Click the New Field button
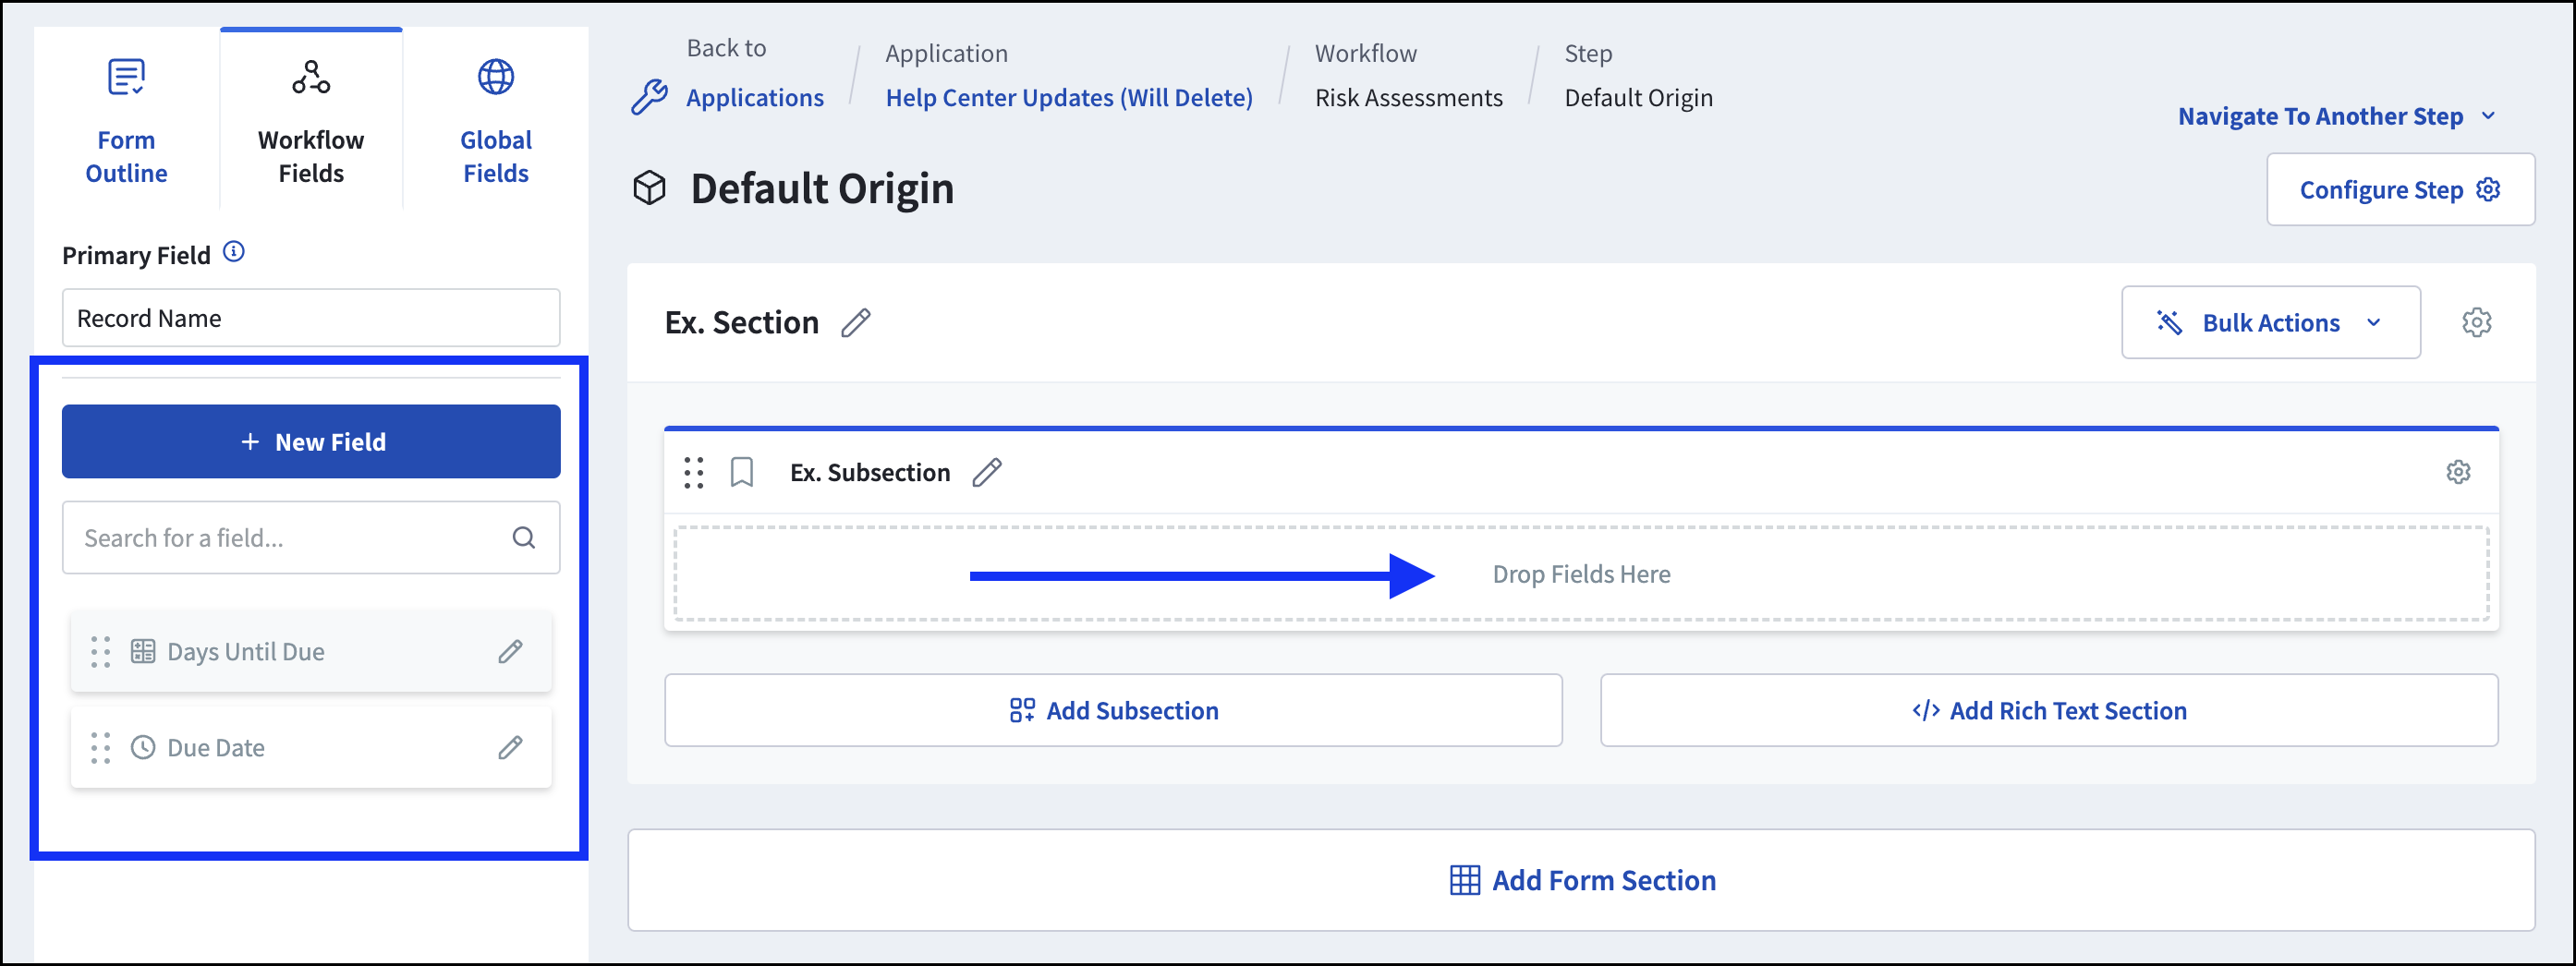2576x966 pixels. (311, 442)
